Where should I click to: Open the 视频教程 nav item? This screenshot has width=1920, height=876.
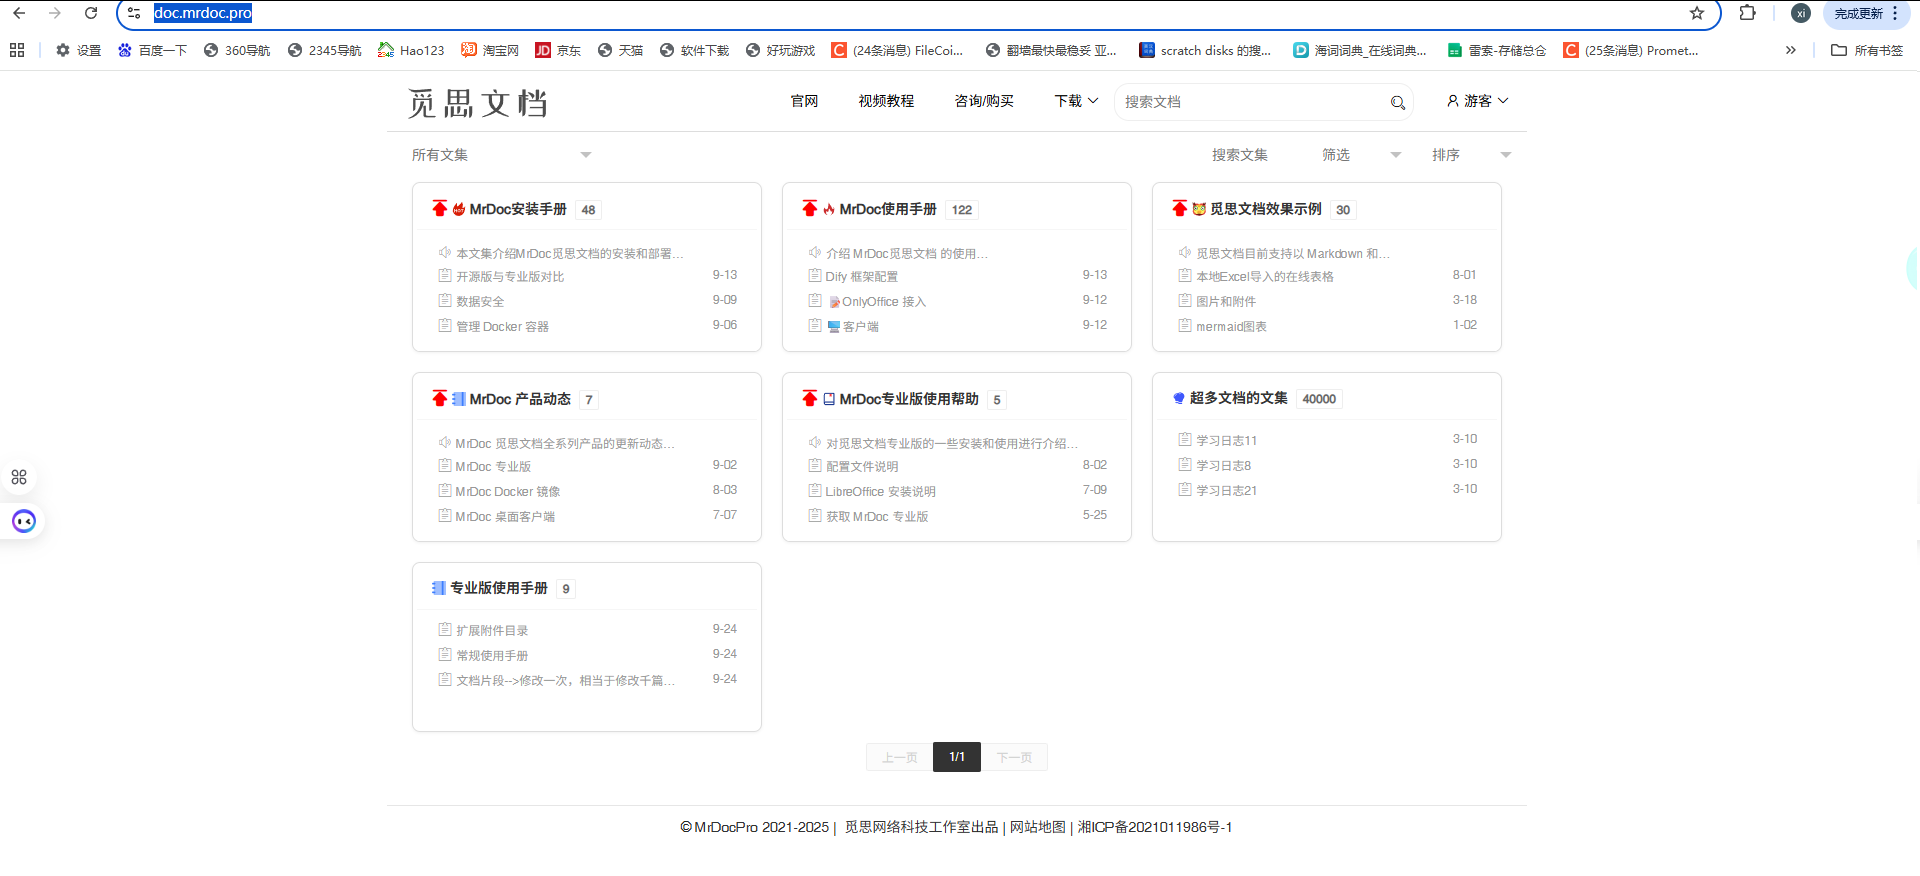click(x=886, y=101)
